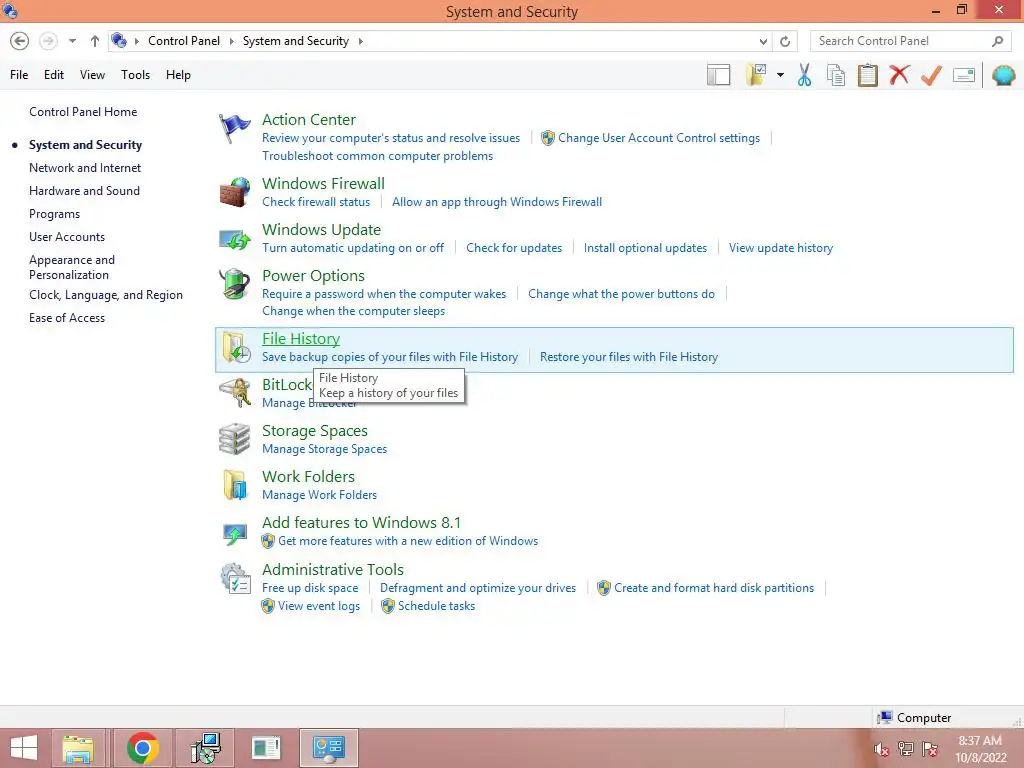
Task: Click the Windows Update icon
Action: point(234,239)
